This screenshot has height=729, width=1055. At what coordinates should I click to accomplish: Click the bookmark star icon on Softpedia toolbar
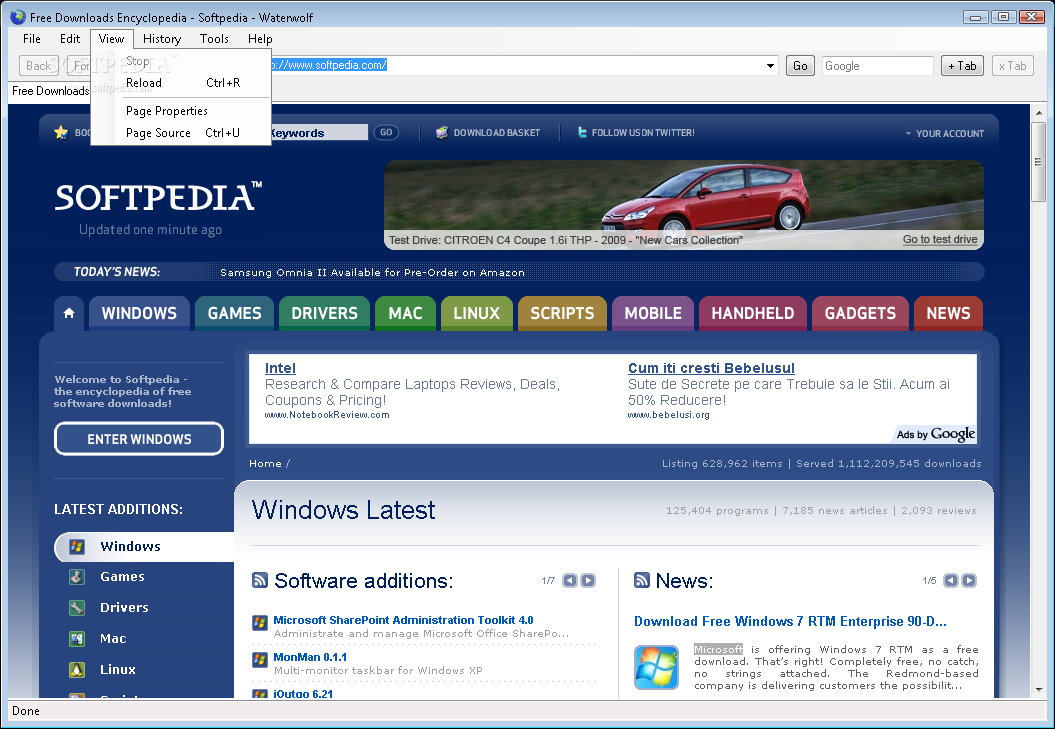coord(61,132)
